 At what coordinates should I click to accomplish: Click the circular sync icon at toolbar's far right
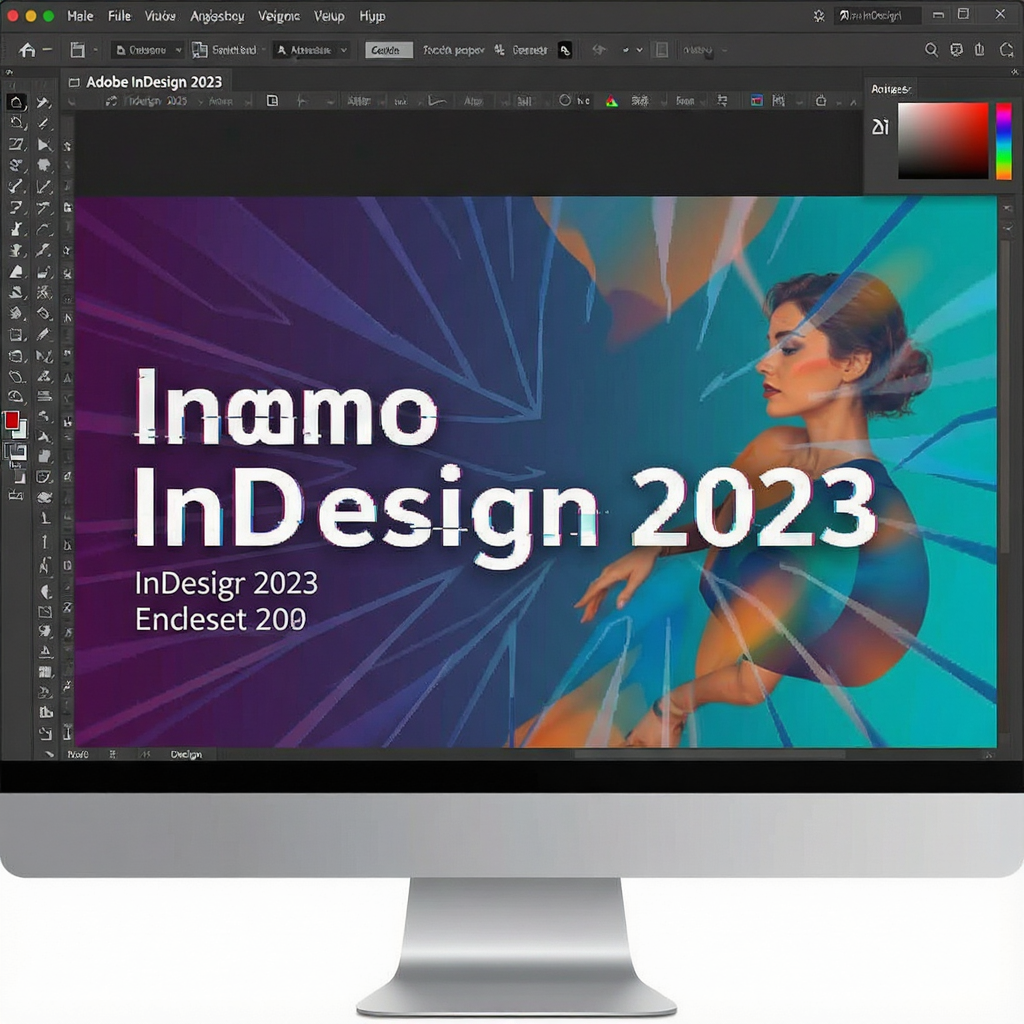coord(1006,50)
